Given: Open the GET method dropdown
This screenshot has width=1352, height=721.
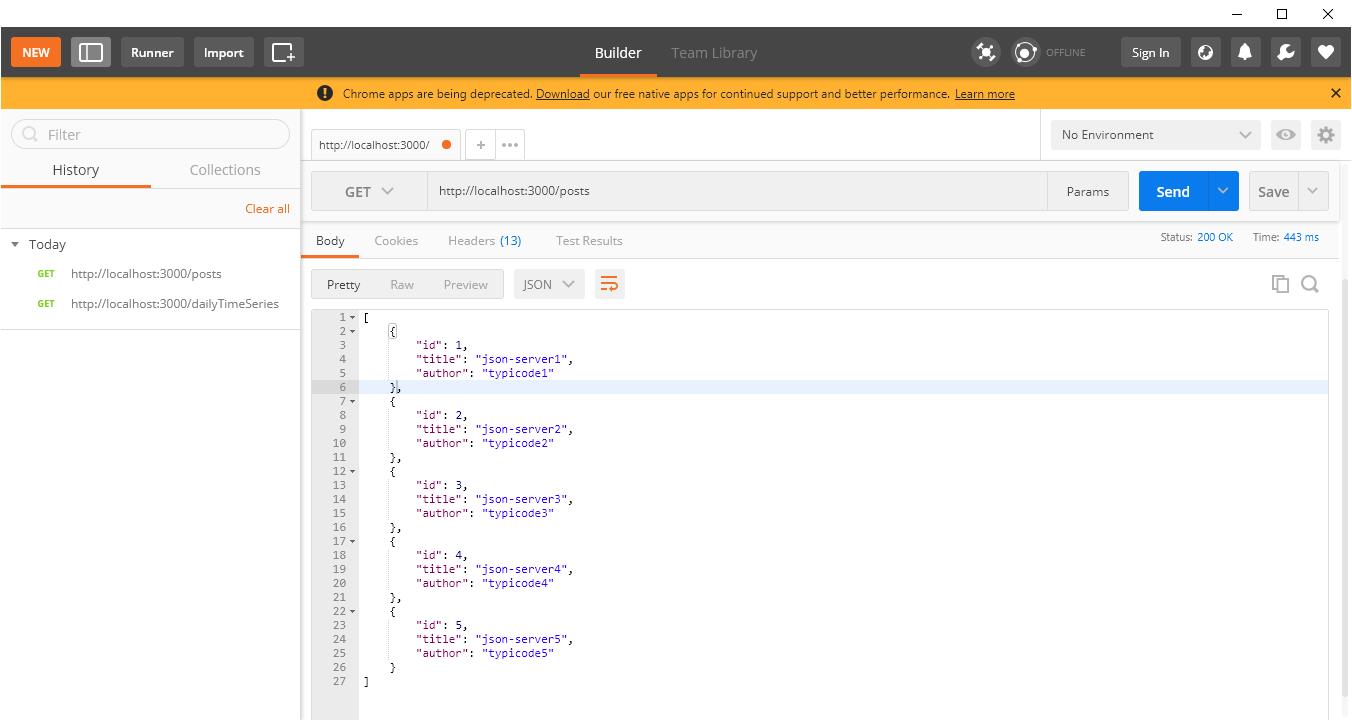Looking at the screenshot, I should [369, 191].
